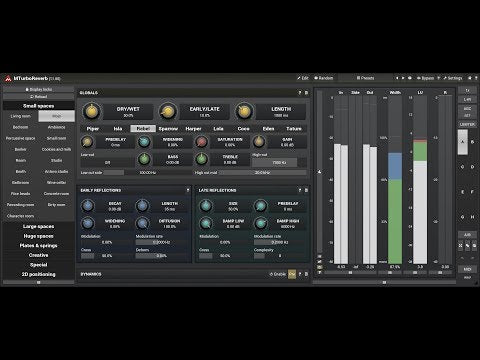Select the Isla algorithm tab
This screenshot has height=360, width=480.
coord(118,129)
